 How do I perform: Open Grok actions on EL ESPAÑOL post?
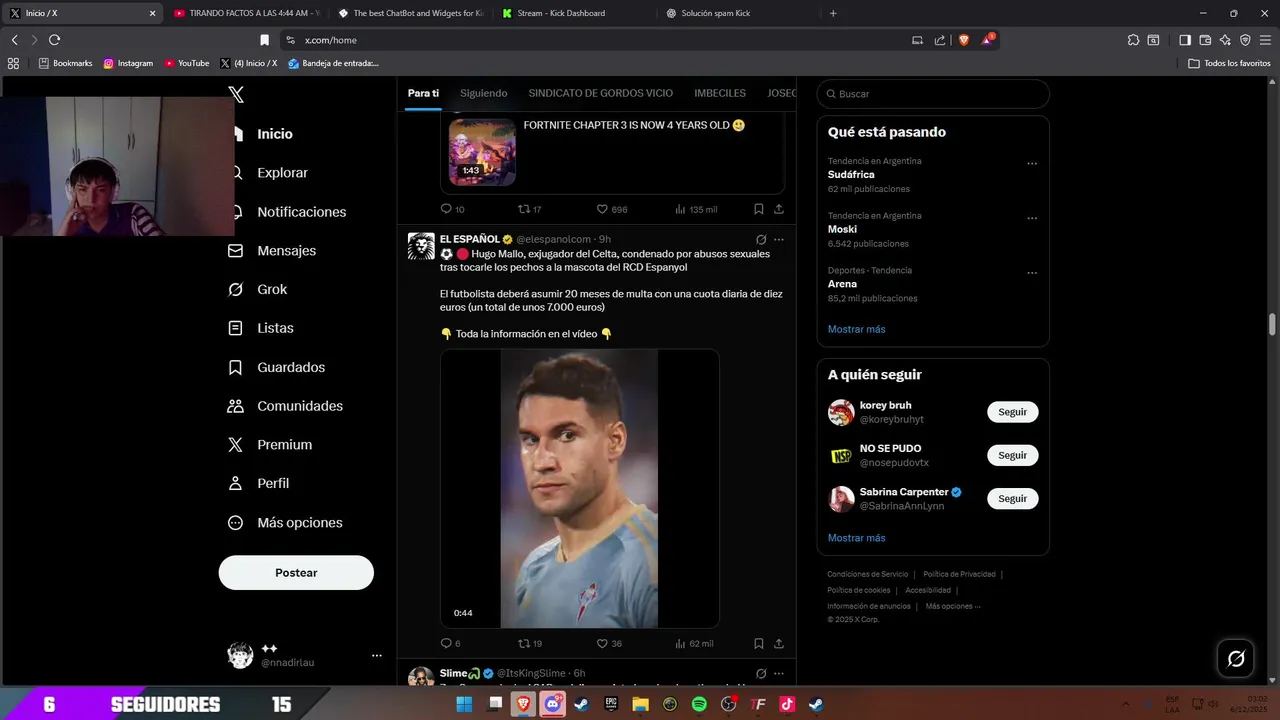[761, 240]
